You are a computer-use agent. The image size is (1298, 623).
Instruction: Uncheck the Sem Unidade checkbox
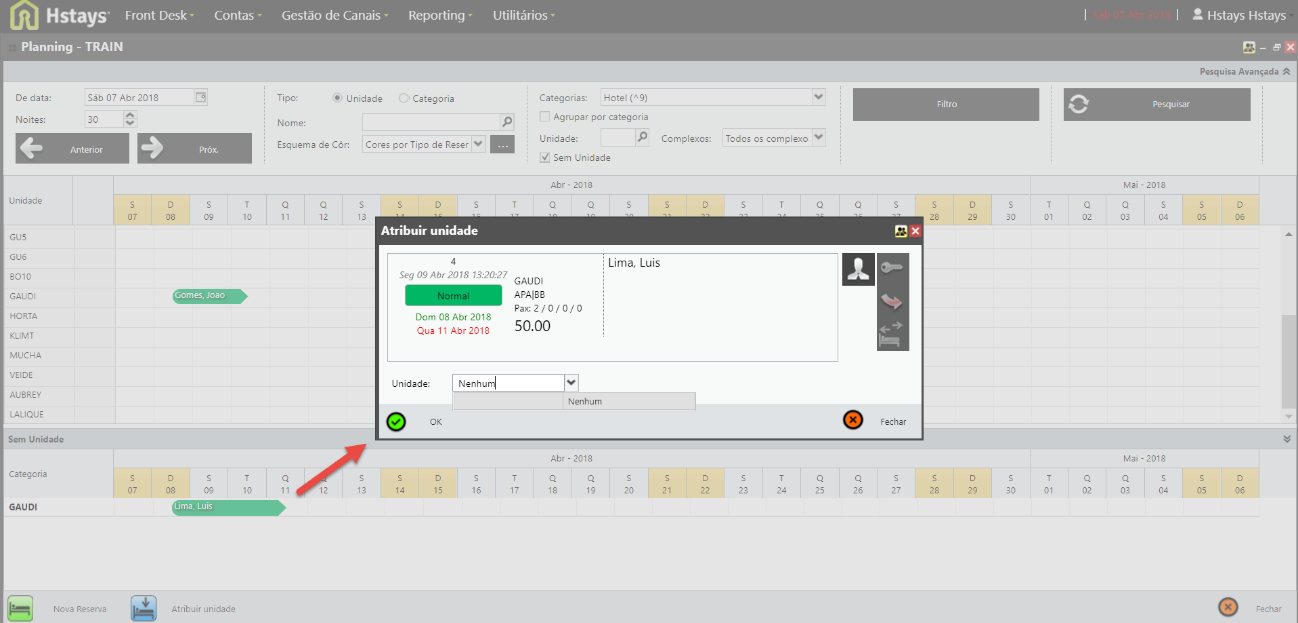click(x=545, y=157)
